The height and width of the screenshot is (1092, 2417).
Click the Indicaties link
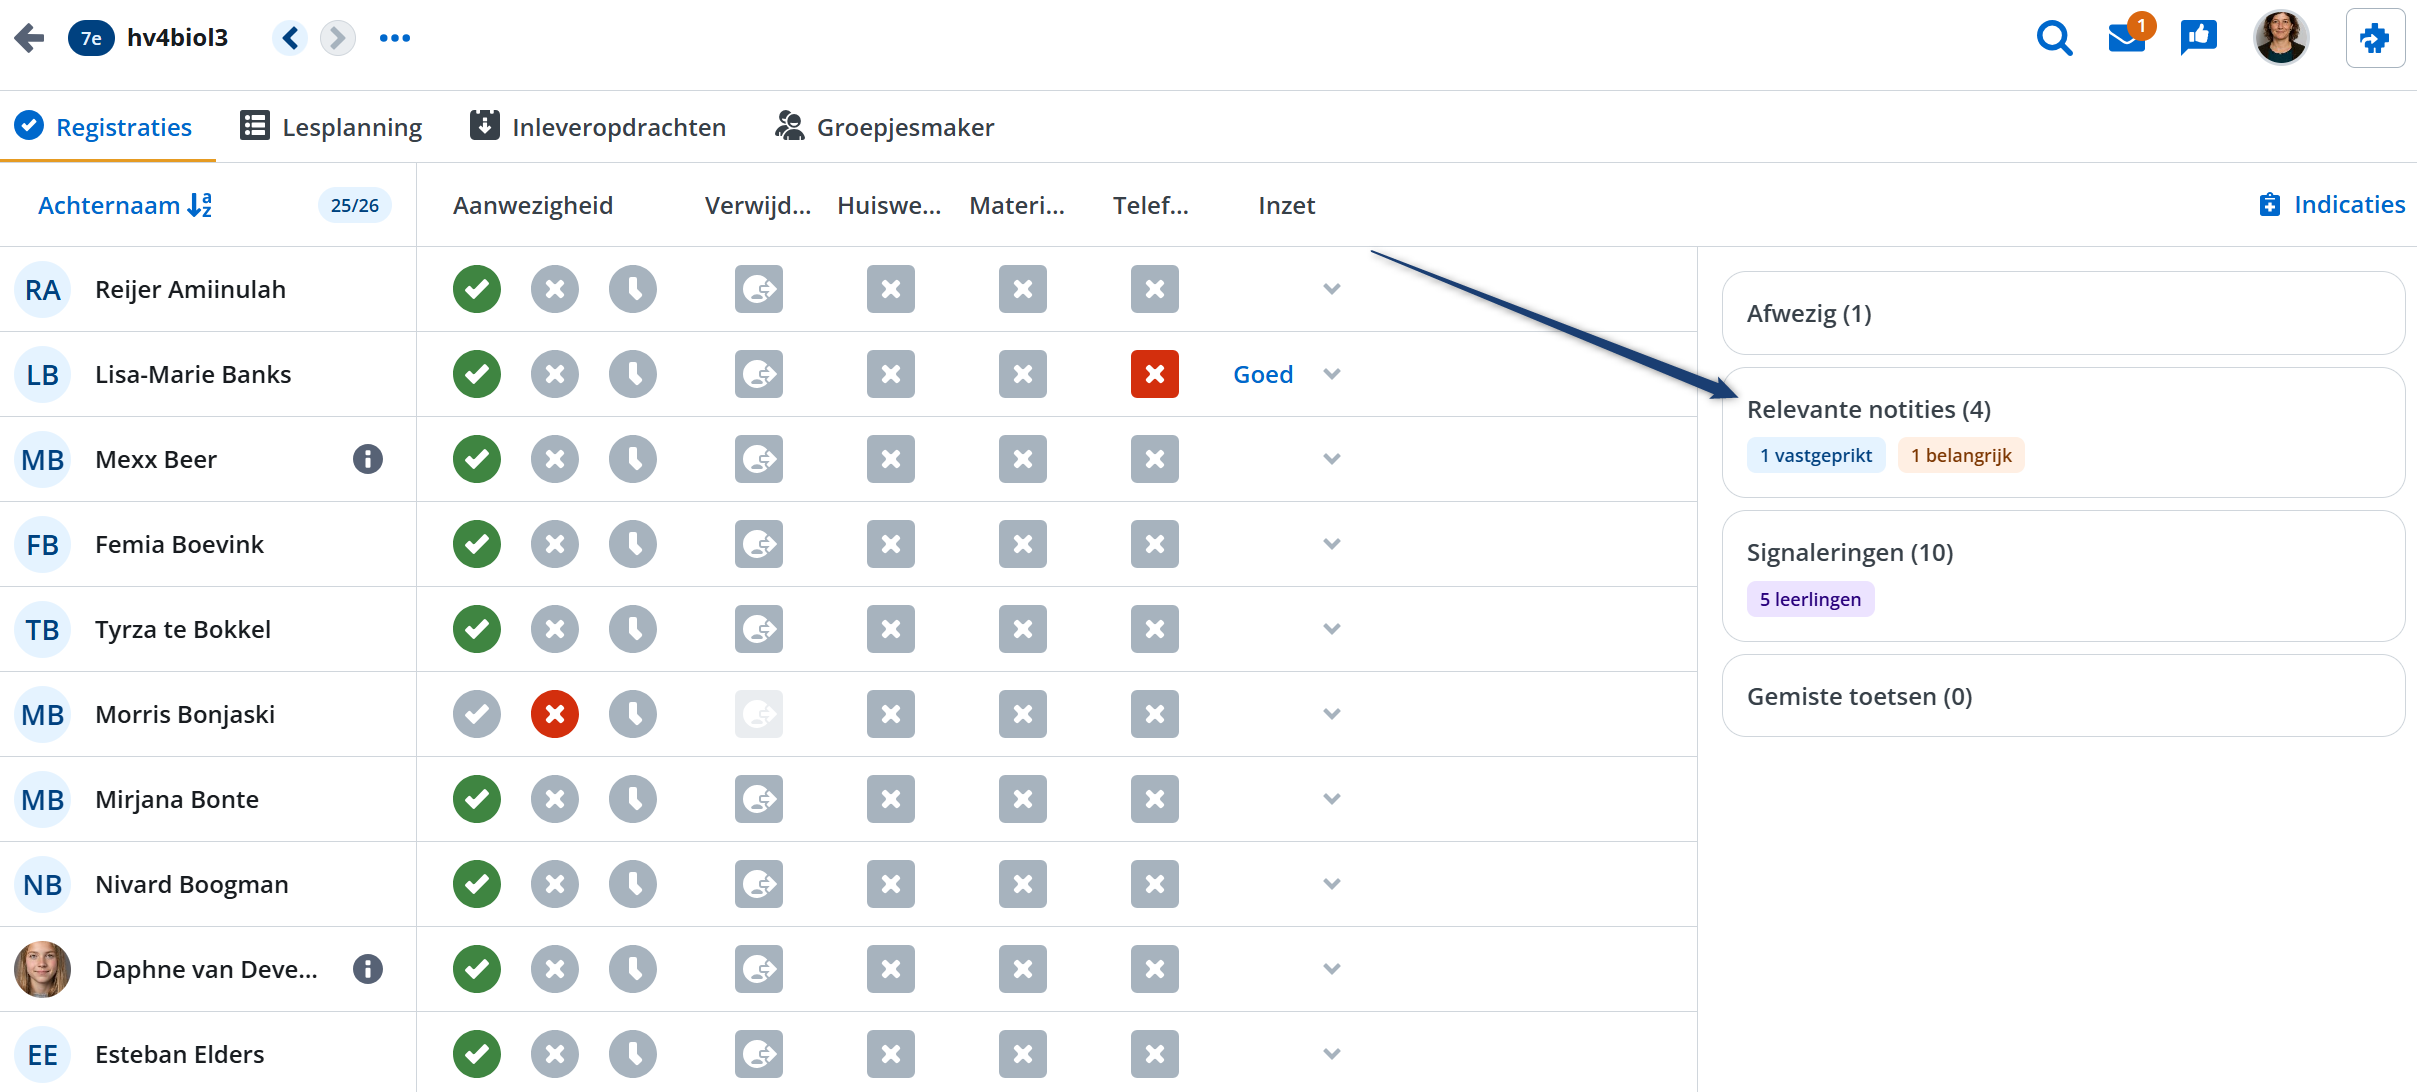[2332, 205]
